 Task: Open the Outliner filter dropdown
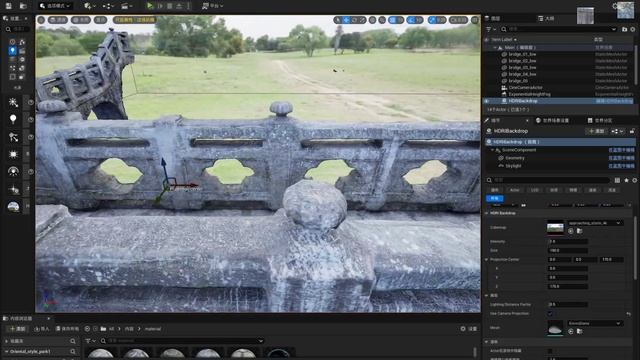pos(490,29)
